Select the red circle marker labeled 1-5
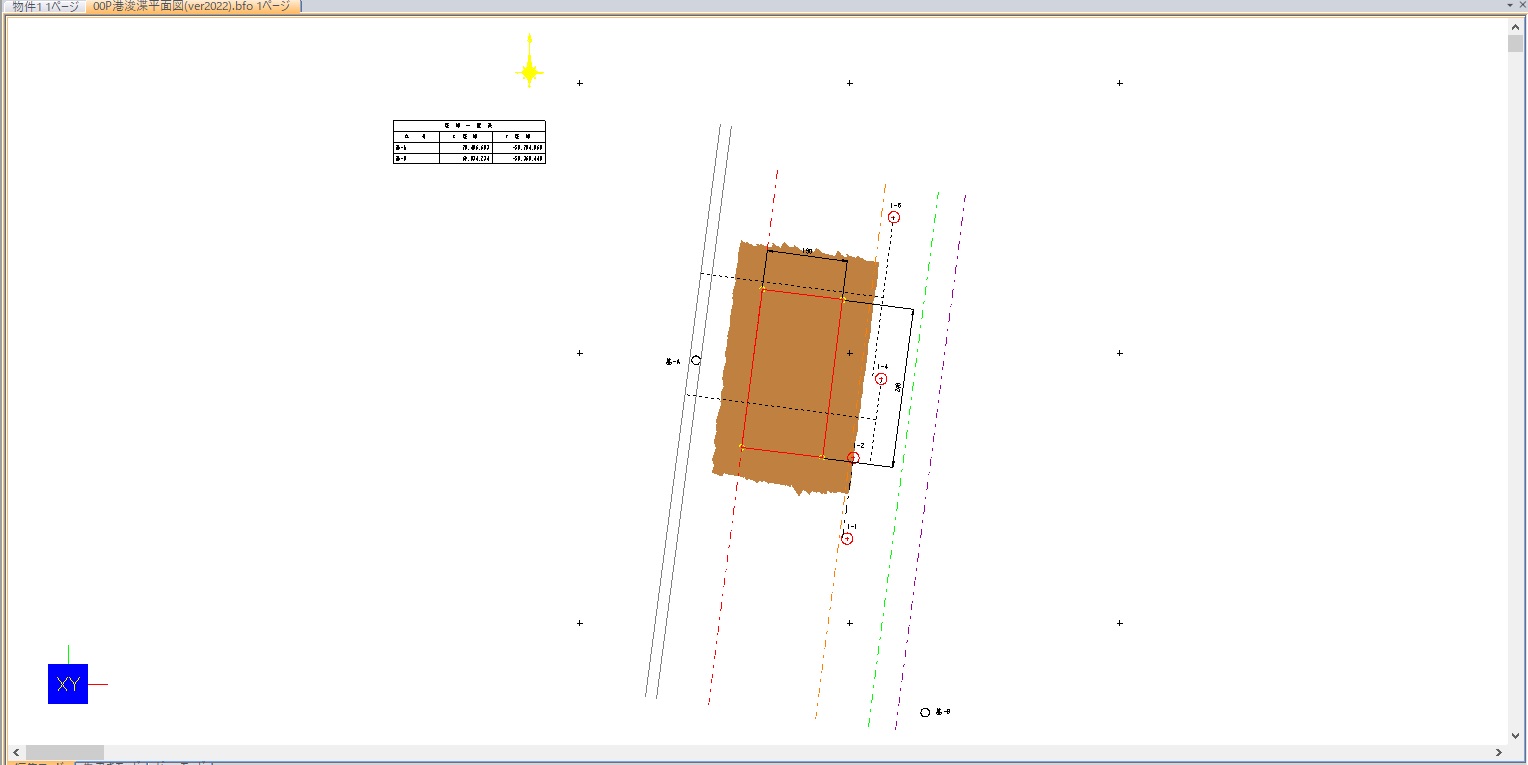1528x765 pixels. click(894, 217)
